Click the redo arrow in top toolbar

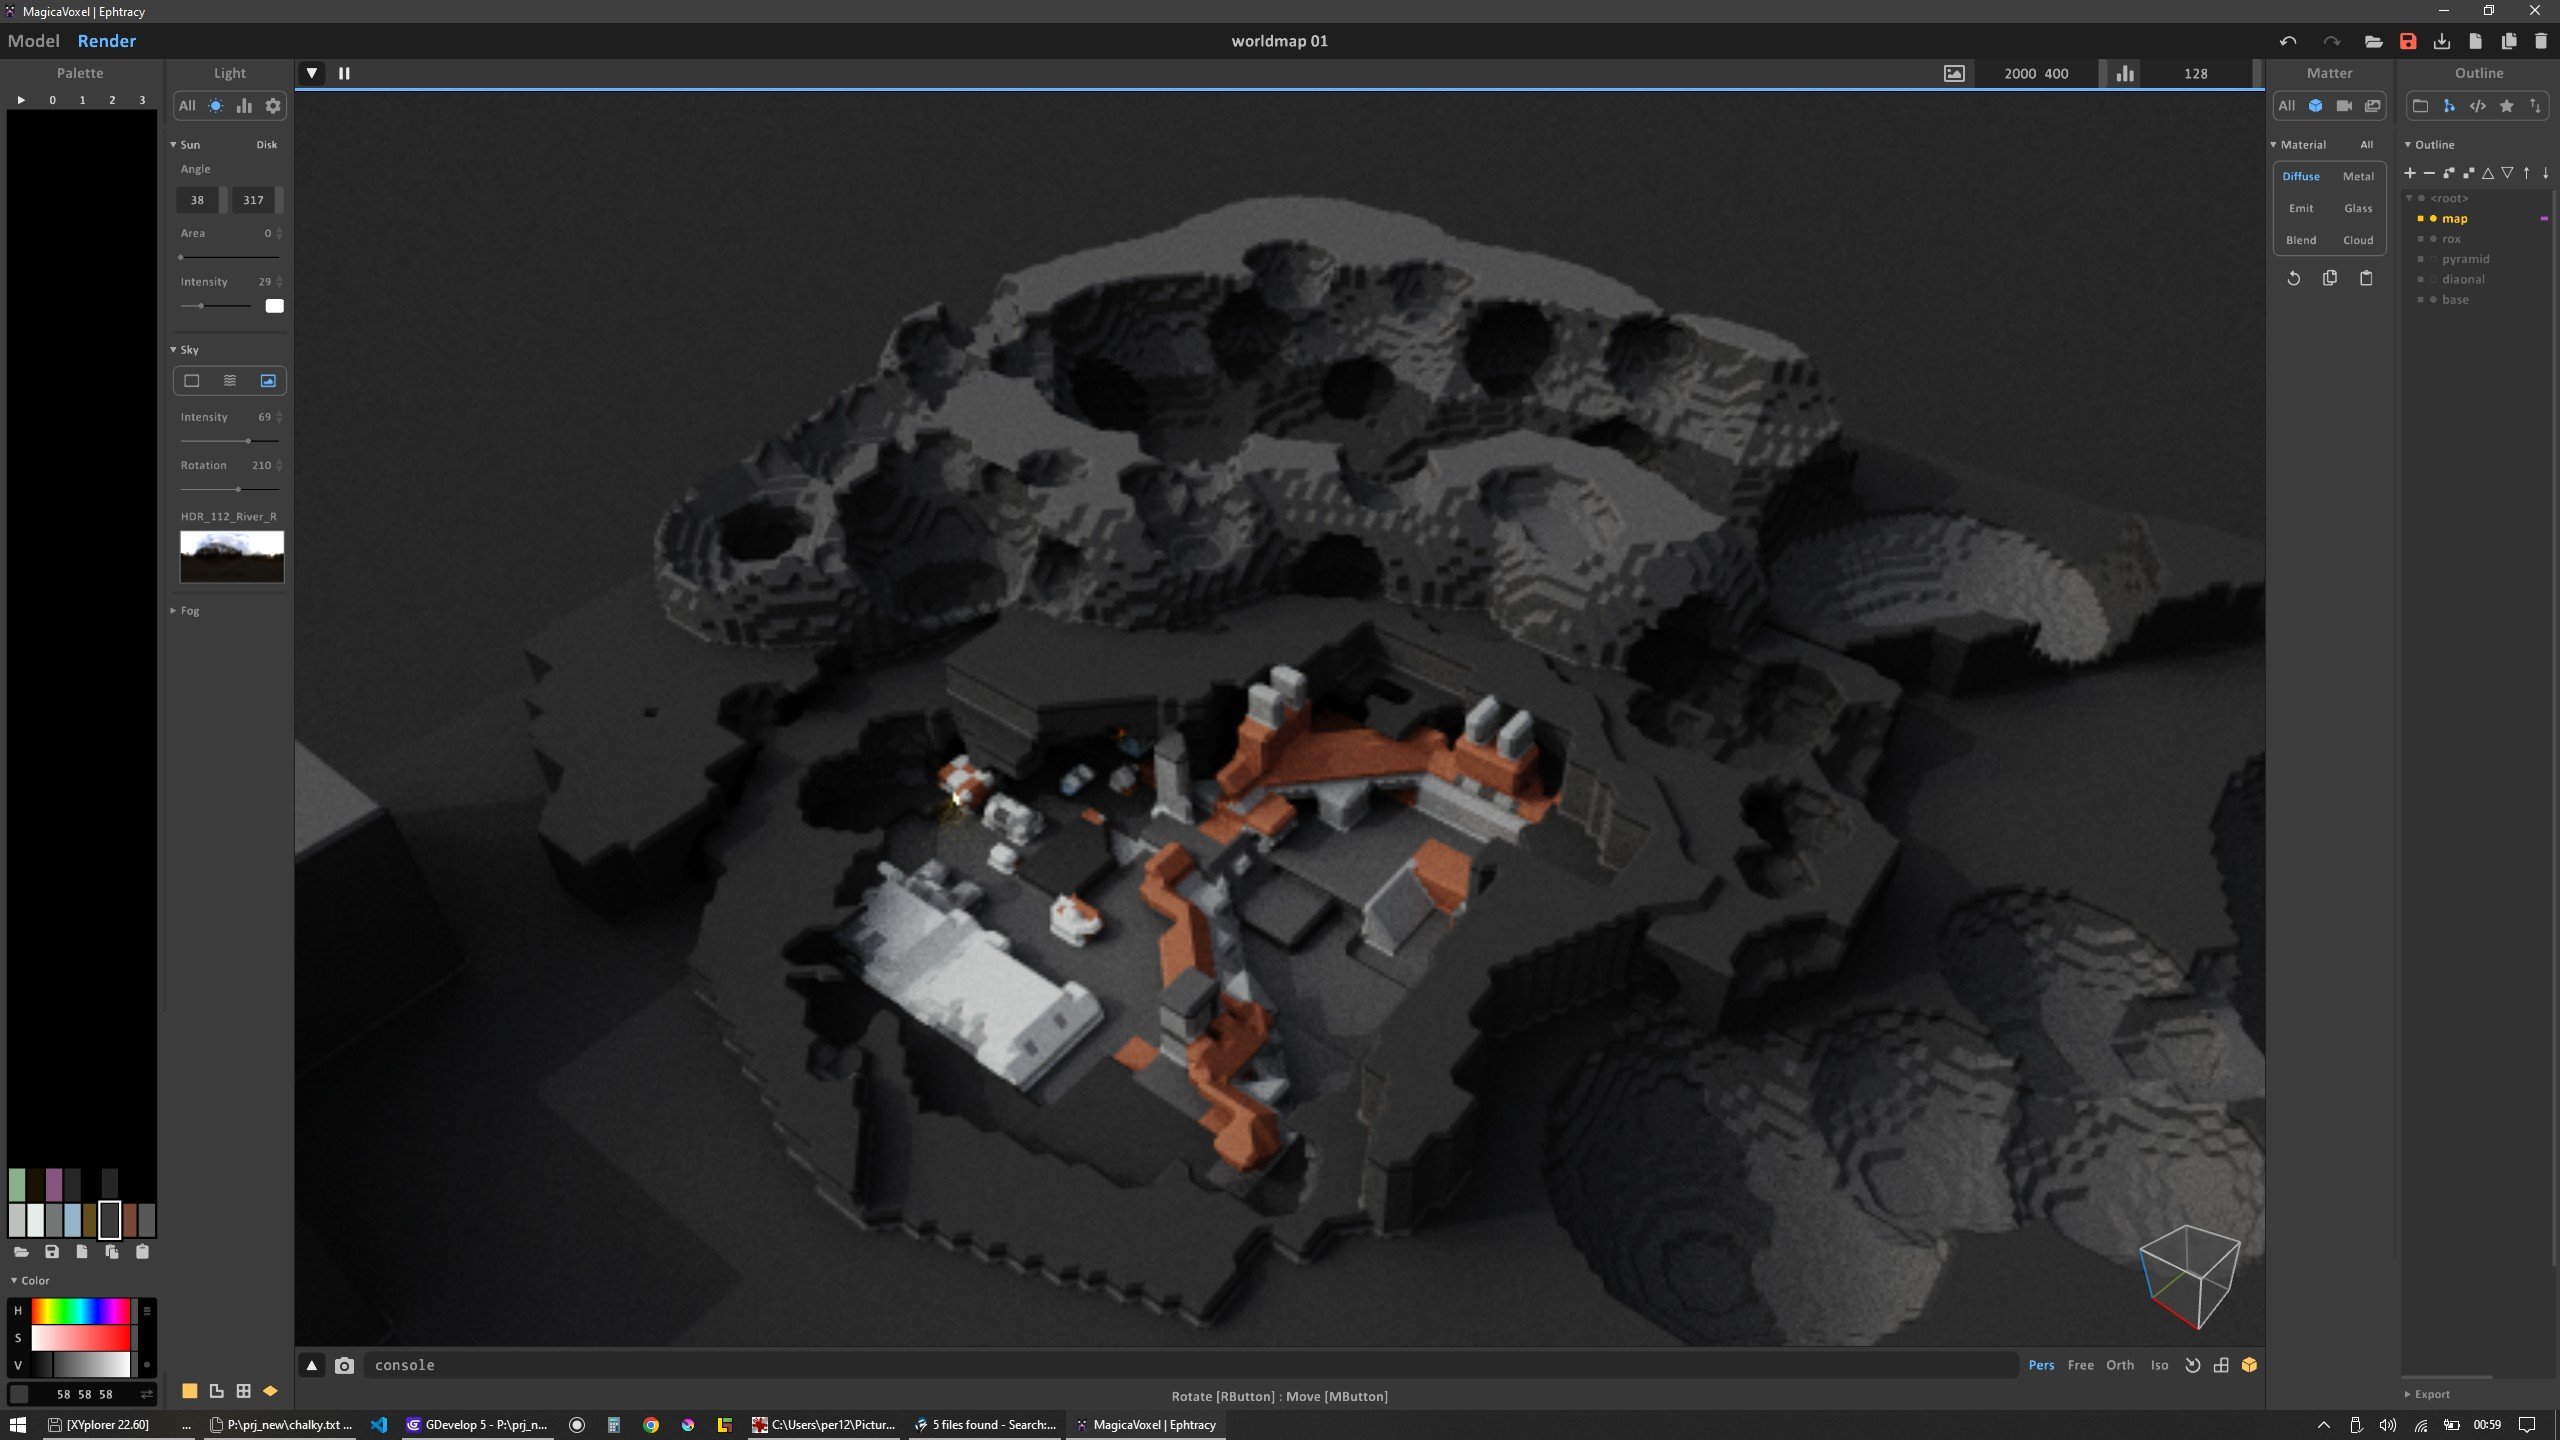(2332, 41)
